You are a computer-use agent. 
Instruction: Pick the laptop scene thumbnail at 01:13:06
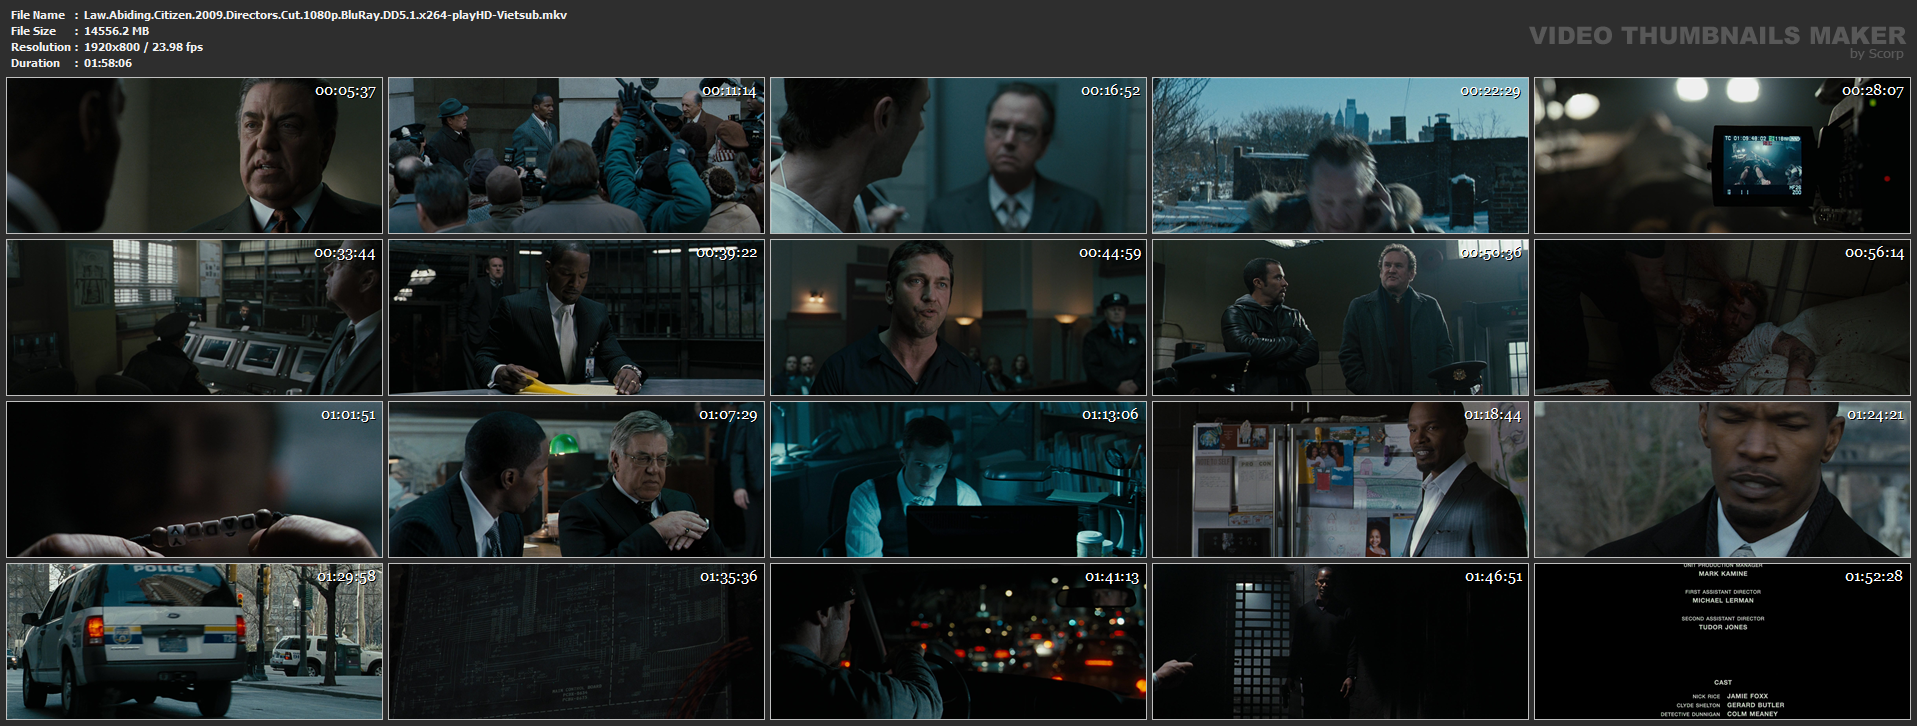958,479
